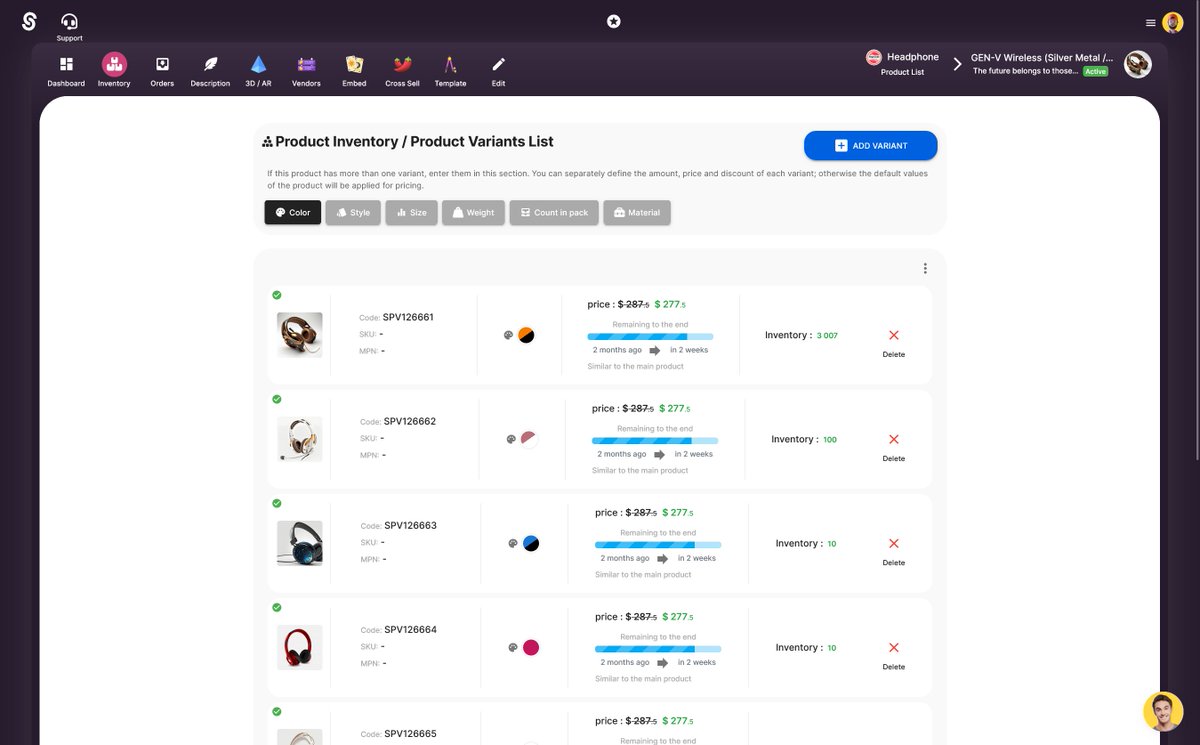This screenshot has width=1200, height=745.
Task: Click code text SPV126661
Action: click(408, 317)
